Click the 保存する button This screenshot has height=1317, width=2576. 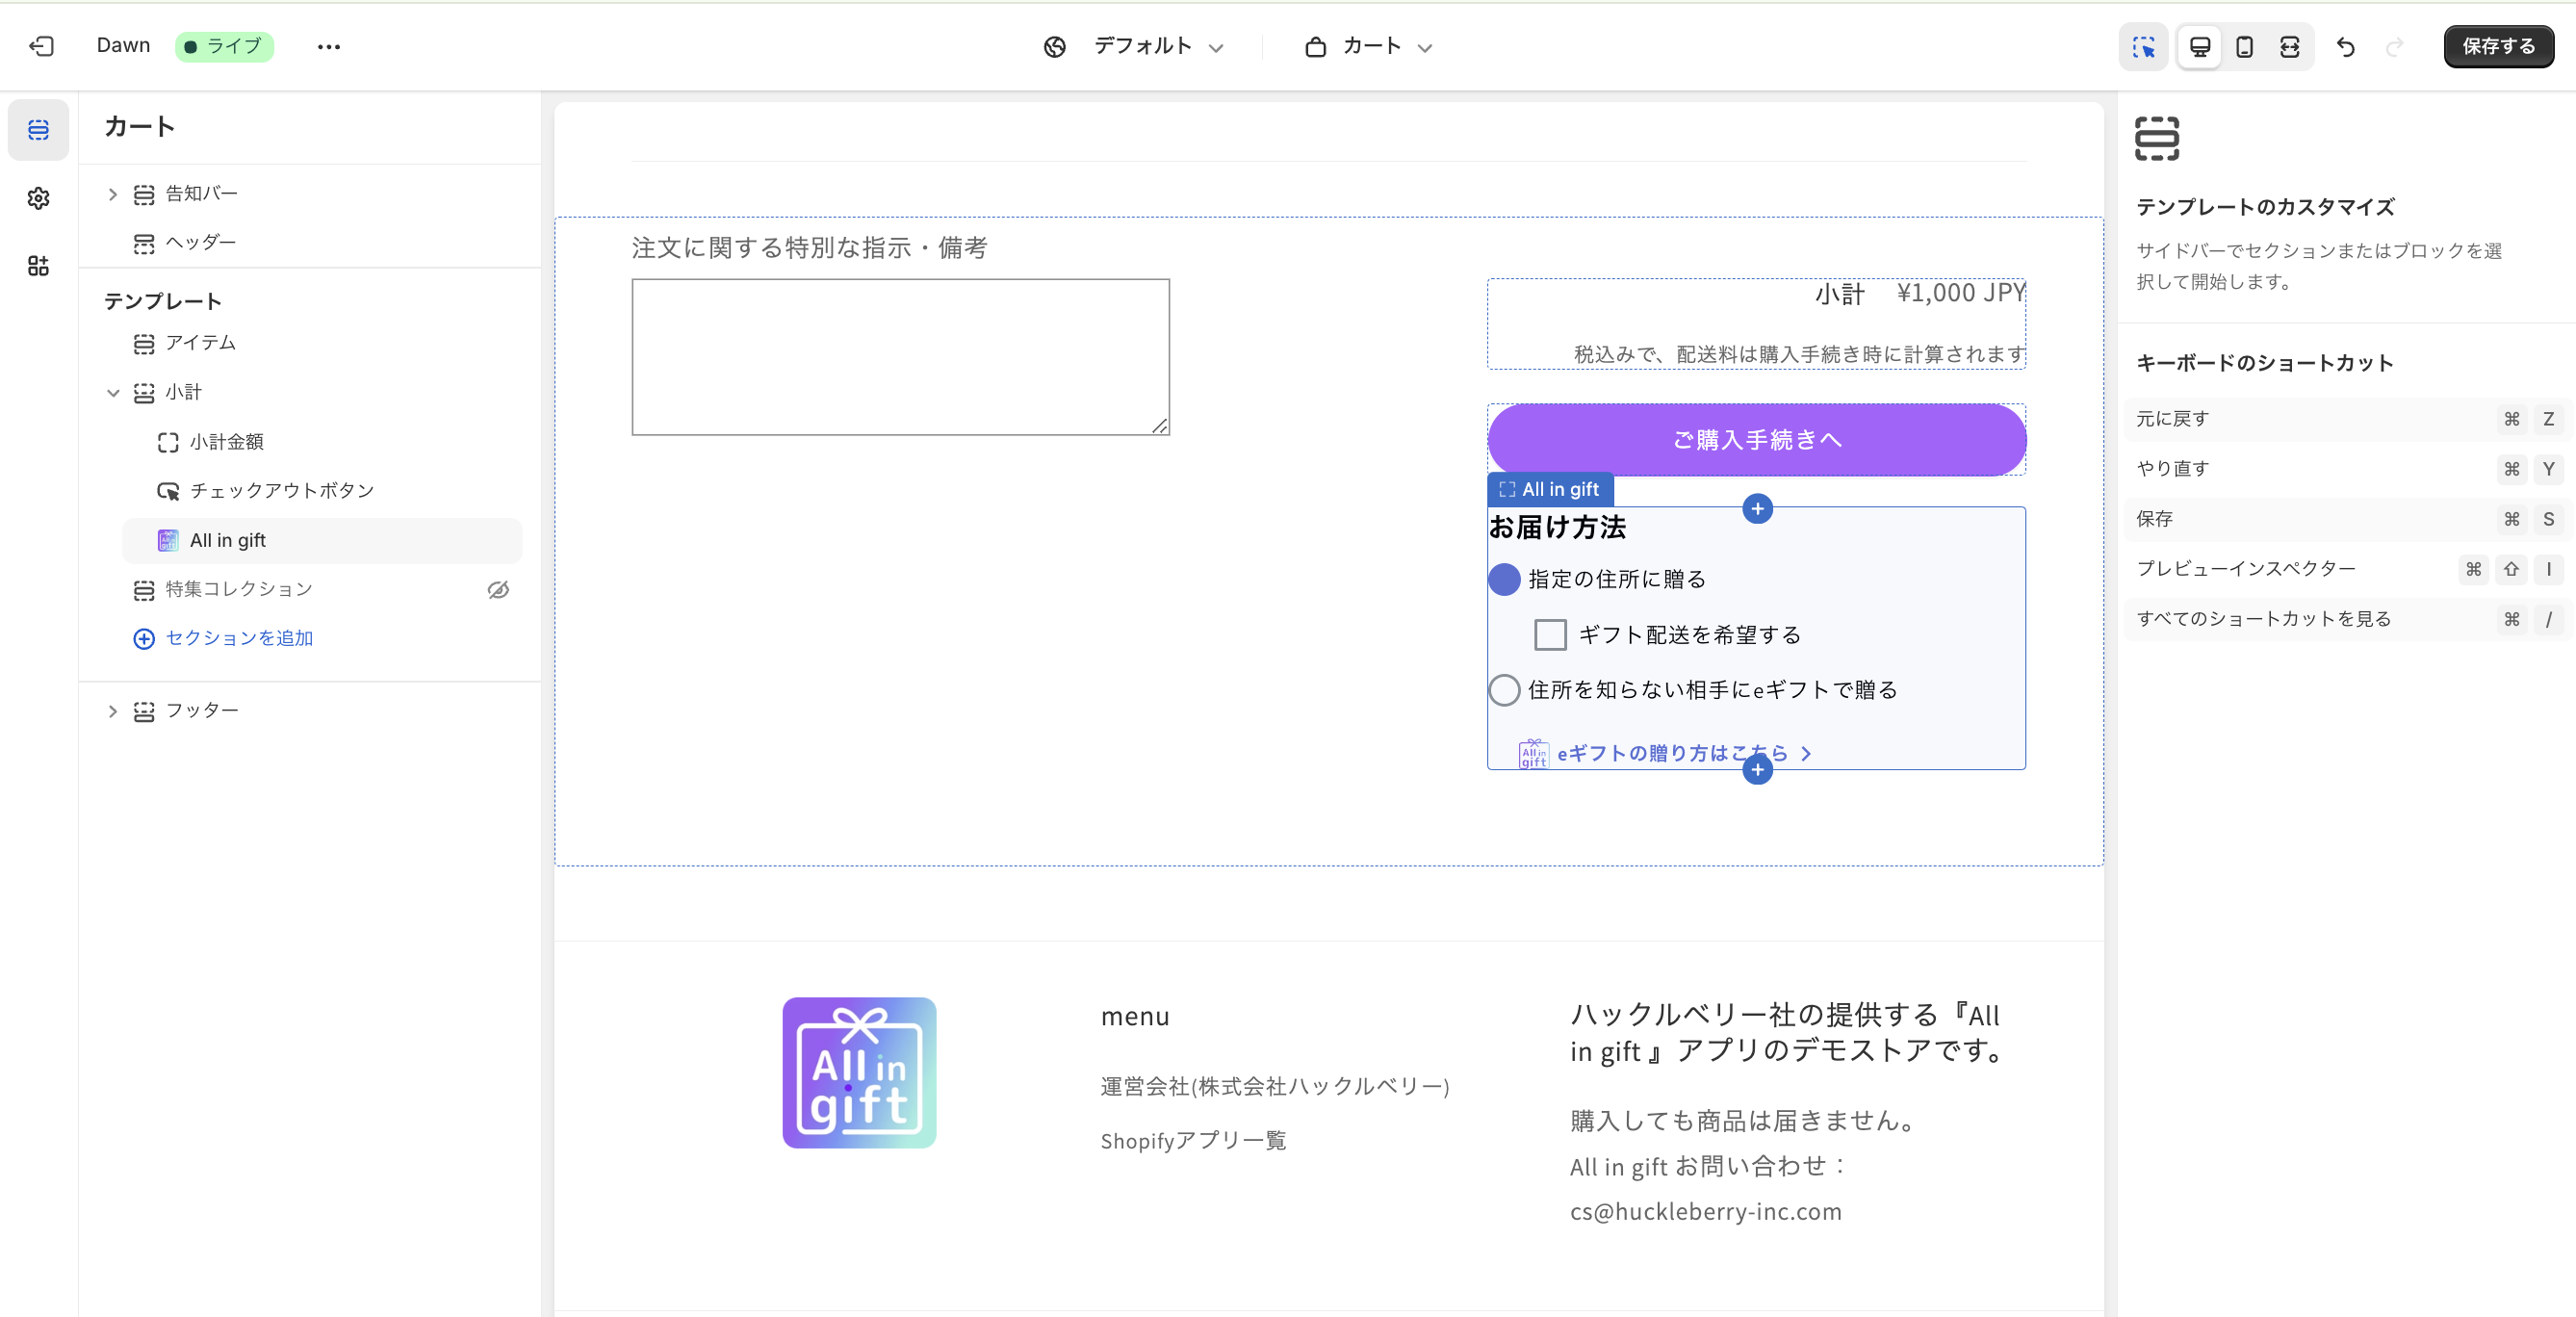(2497, 46)
